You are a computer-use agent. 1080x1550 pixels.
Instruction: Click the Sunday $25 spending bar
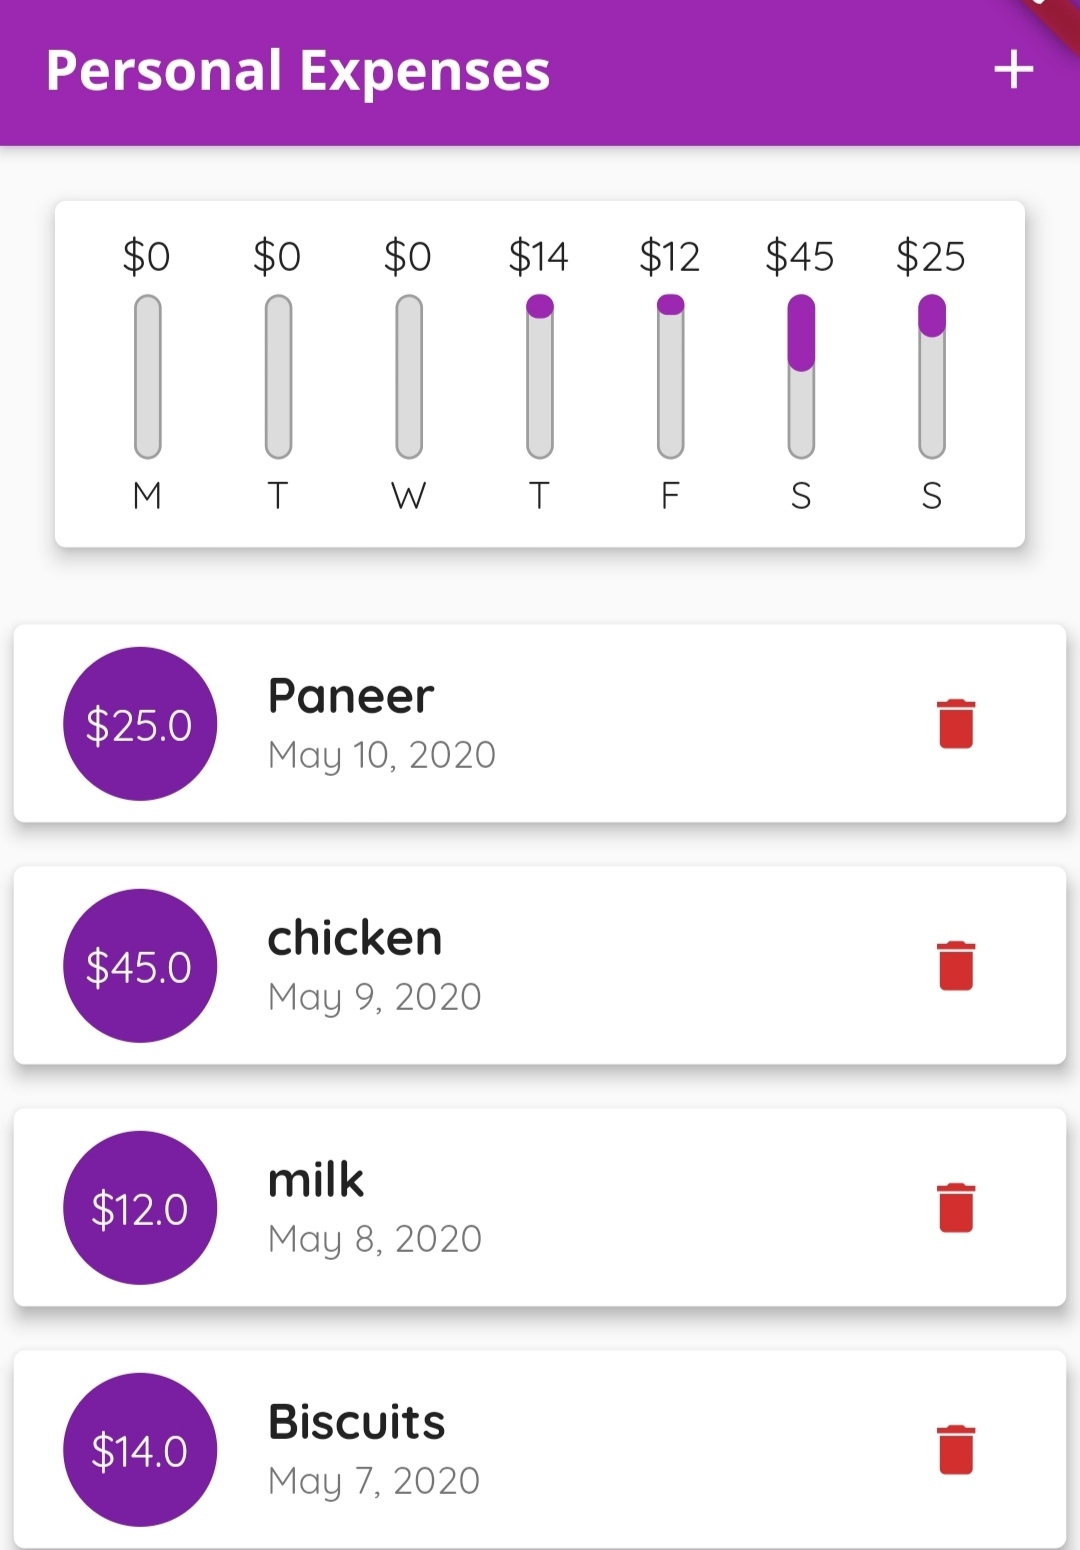(932, 376)
